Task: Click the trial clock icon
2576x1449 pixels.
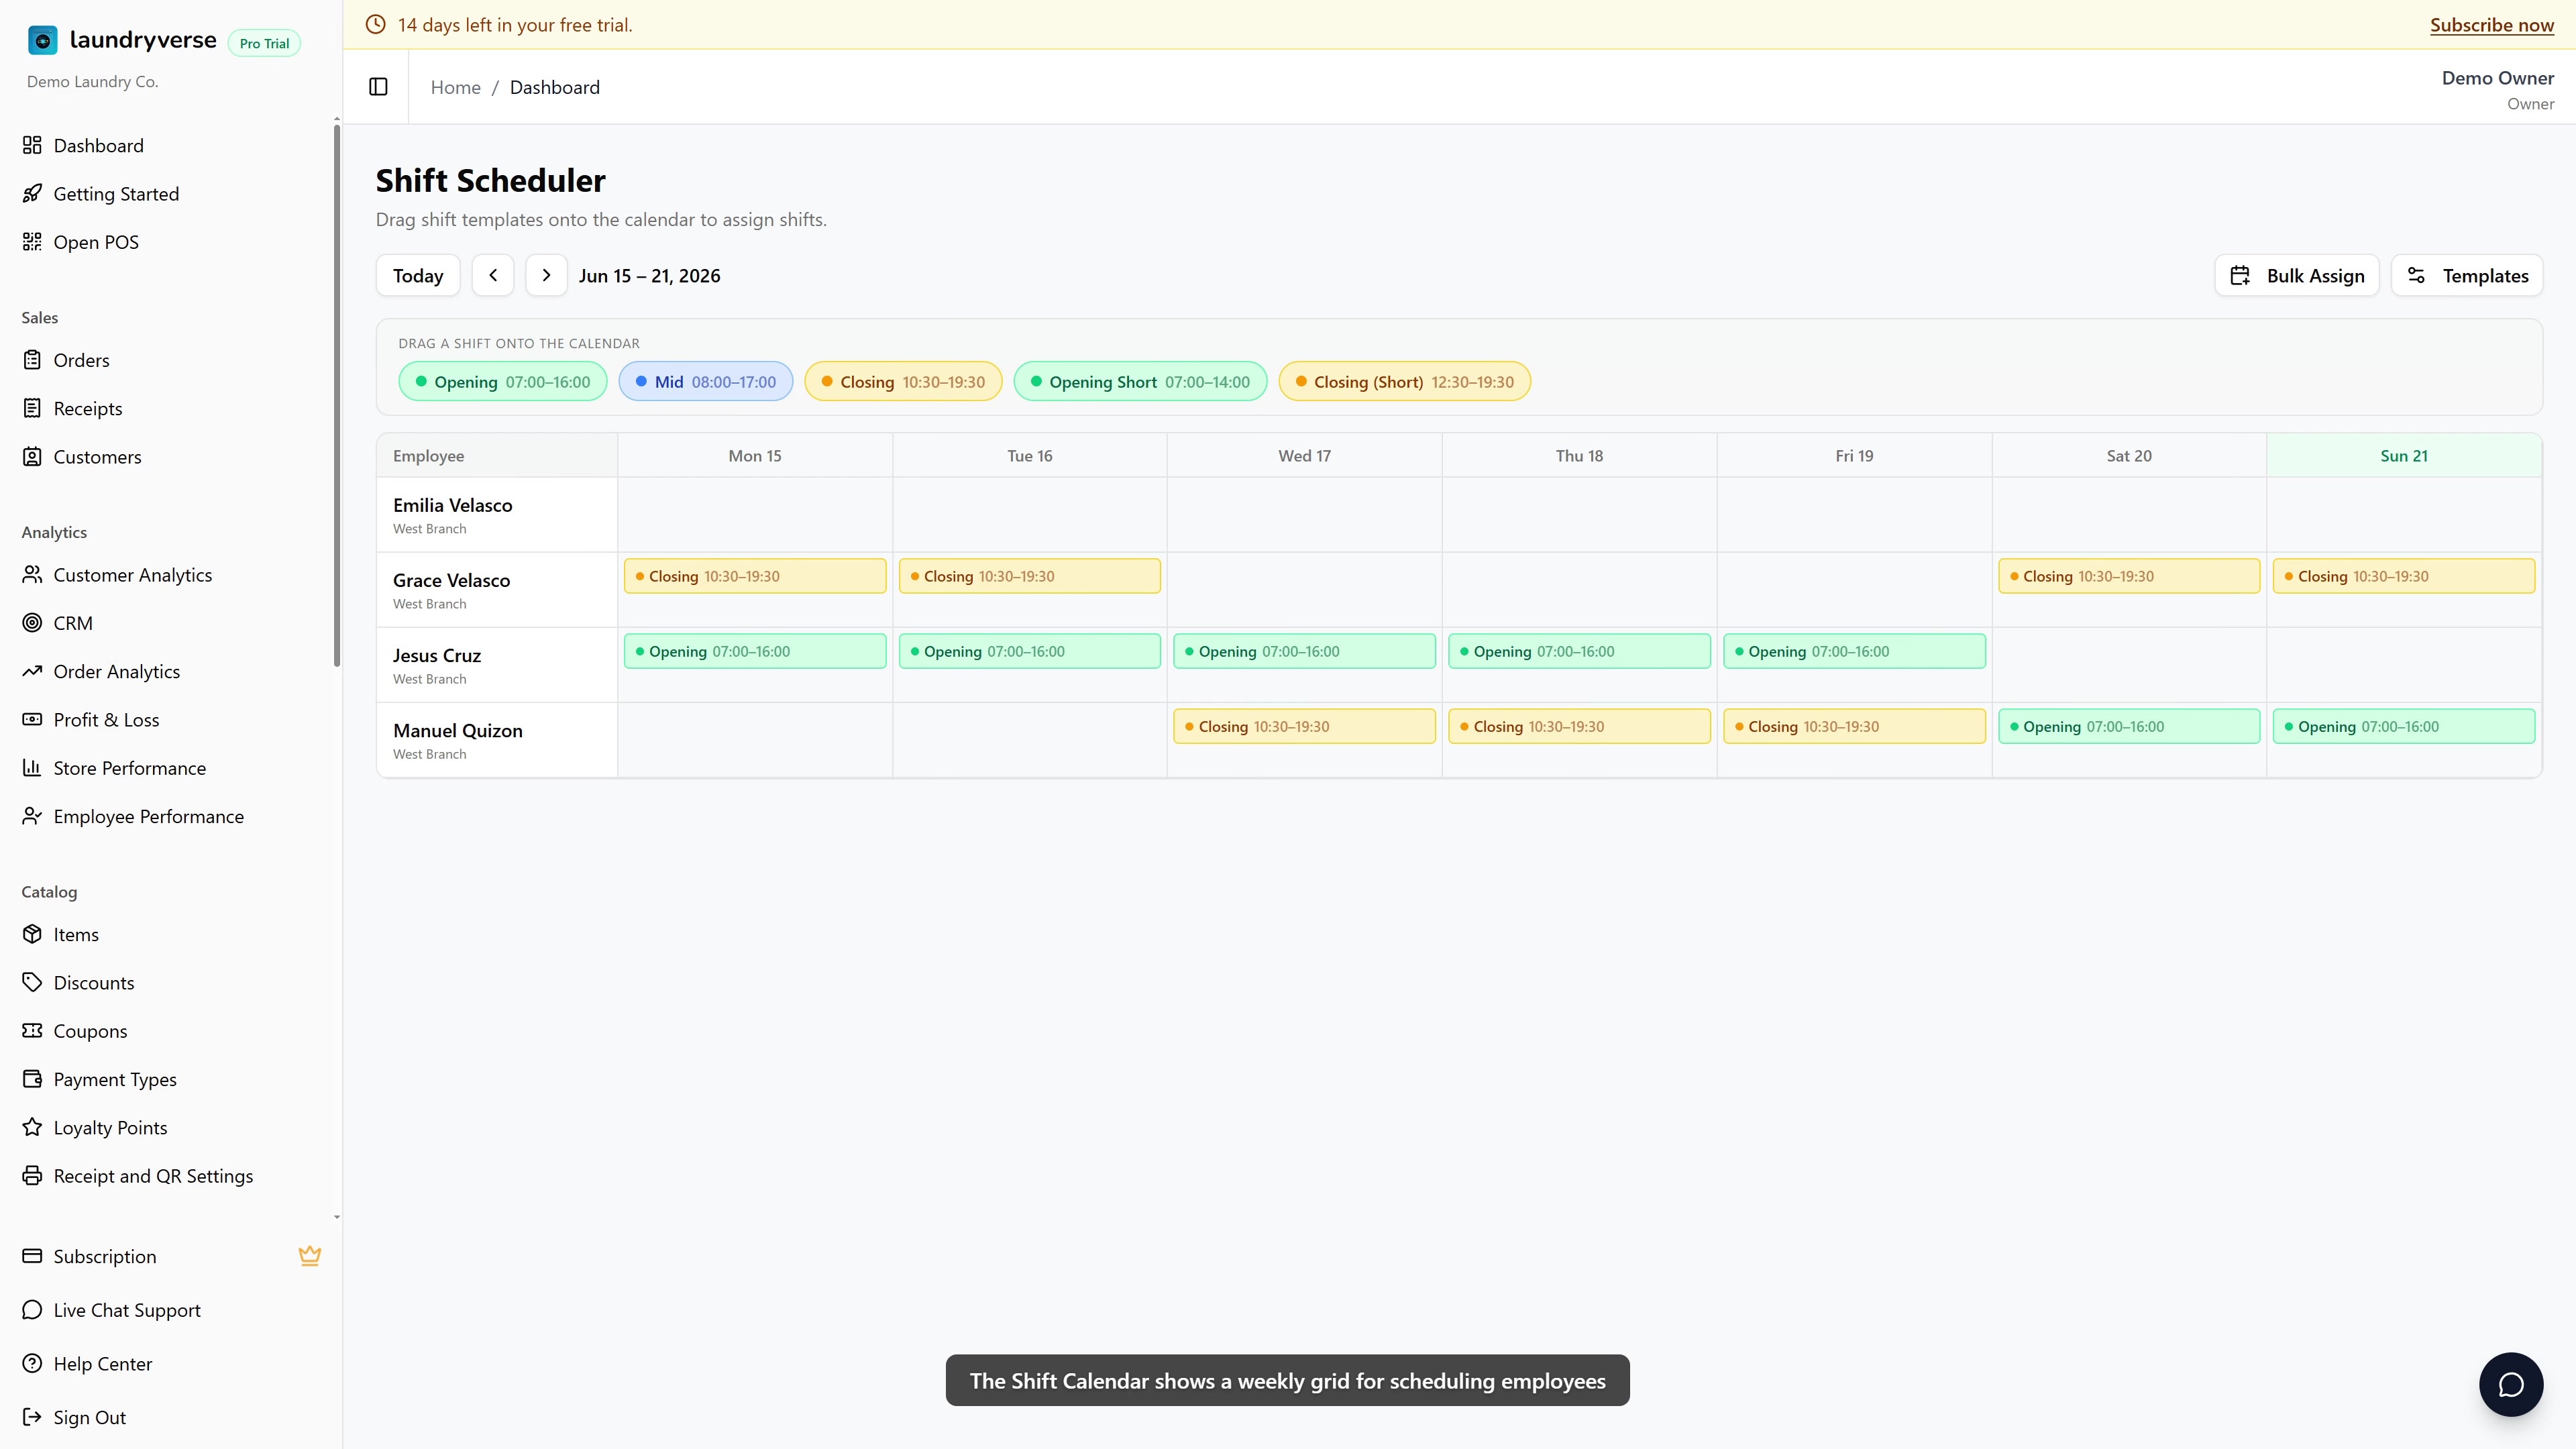Action: coord(376,25)
